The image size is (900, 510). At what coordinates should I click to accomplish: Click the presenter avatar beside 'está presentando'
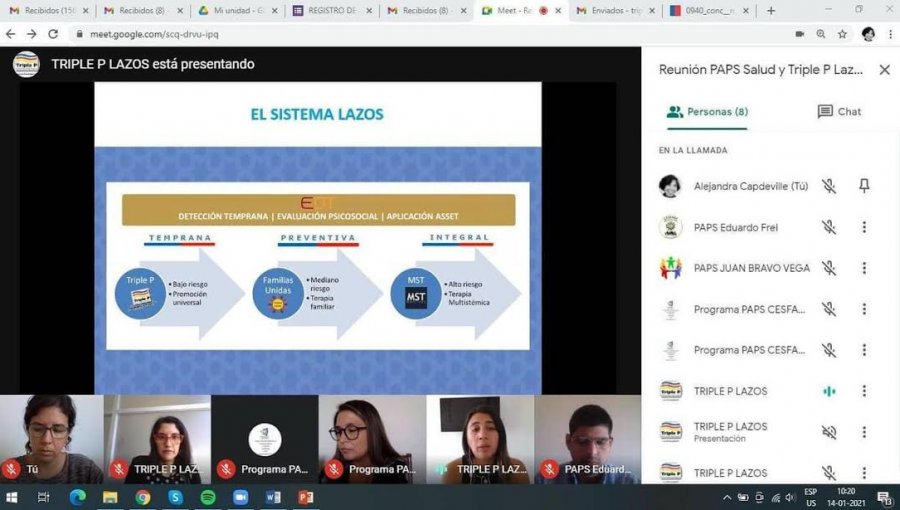coord(26,64)
